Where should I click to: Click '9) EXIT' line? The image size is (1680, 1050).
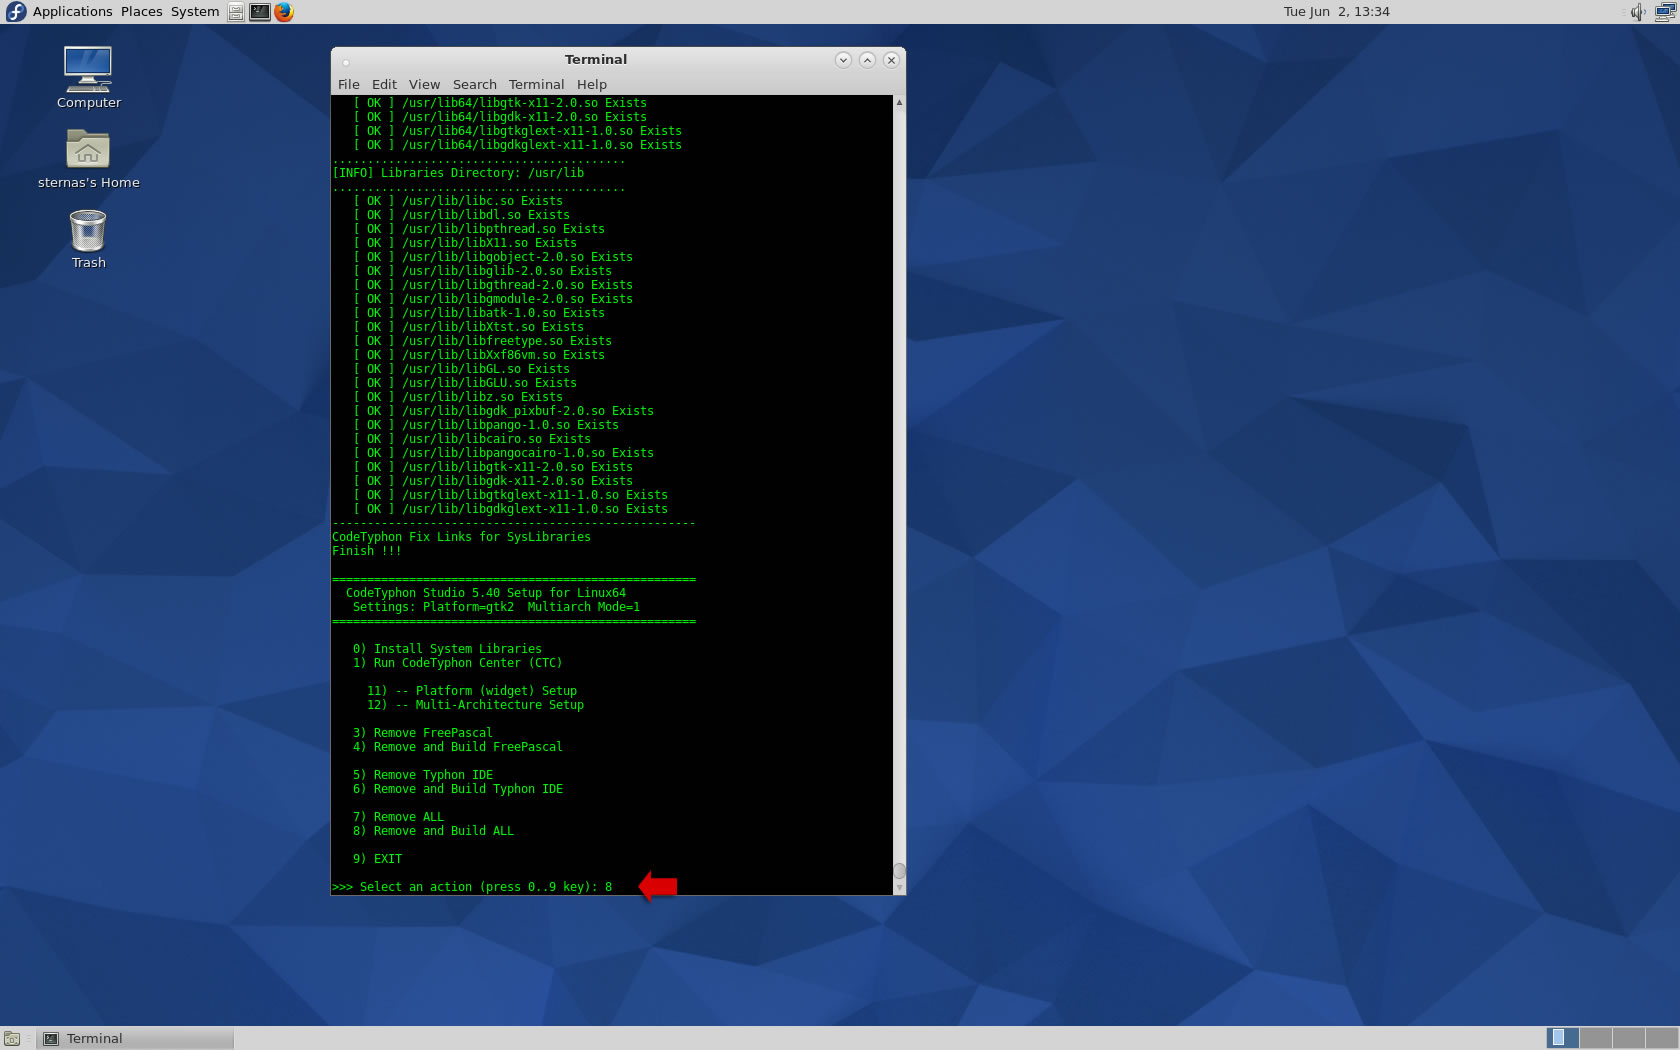pos(377,859)
